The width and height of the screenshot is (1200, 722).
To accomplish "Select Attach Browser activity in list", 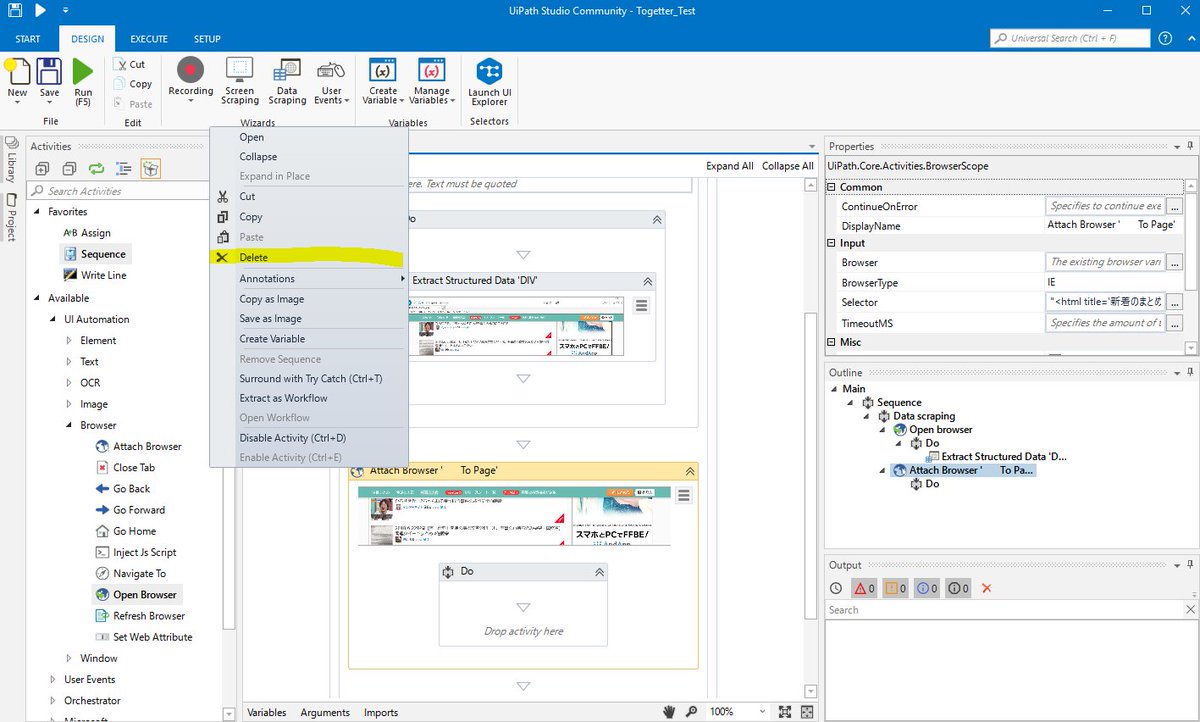I will pyautogui.click(x=138, y=446).
